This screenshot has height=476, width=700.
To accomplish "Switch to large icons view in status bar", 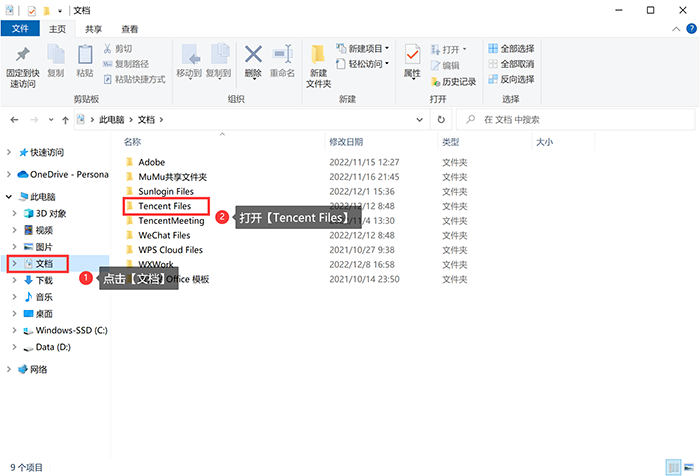I will click(x=690, y=468).
